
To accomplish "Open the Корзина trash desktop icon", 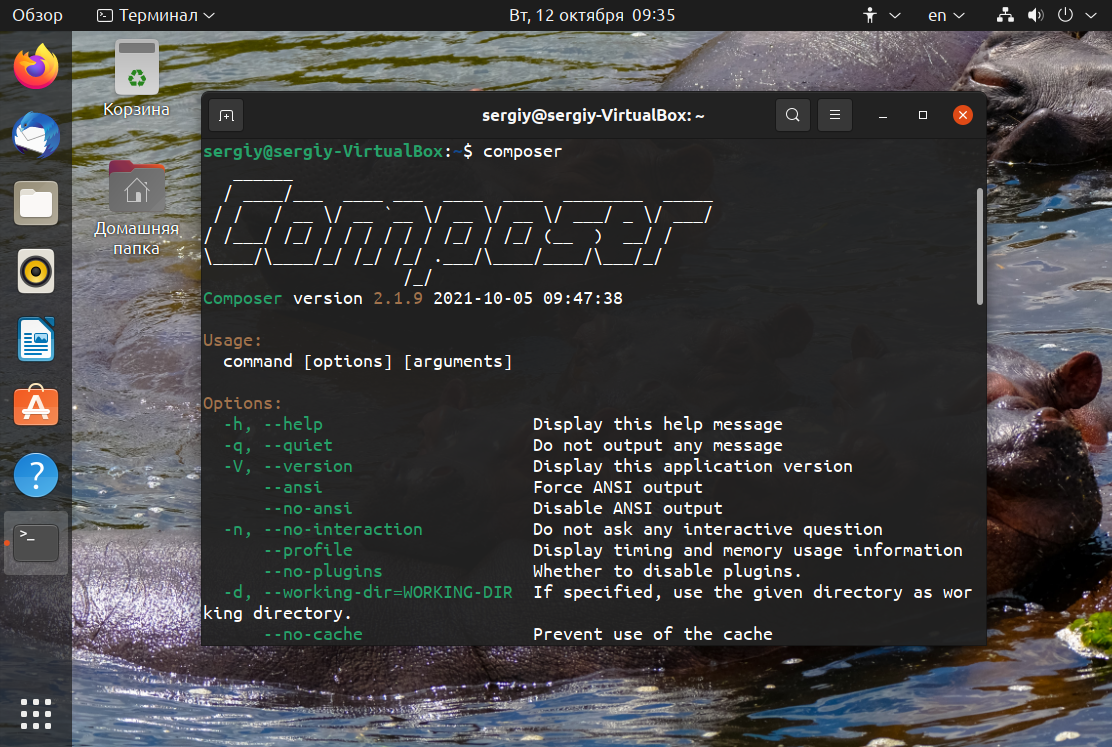I will pyautogui.click(x=136, y=79).
